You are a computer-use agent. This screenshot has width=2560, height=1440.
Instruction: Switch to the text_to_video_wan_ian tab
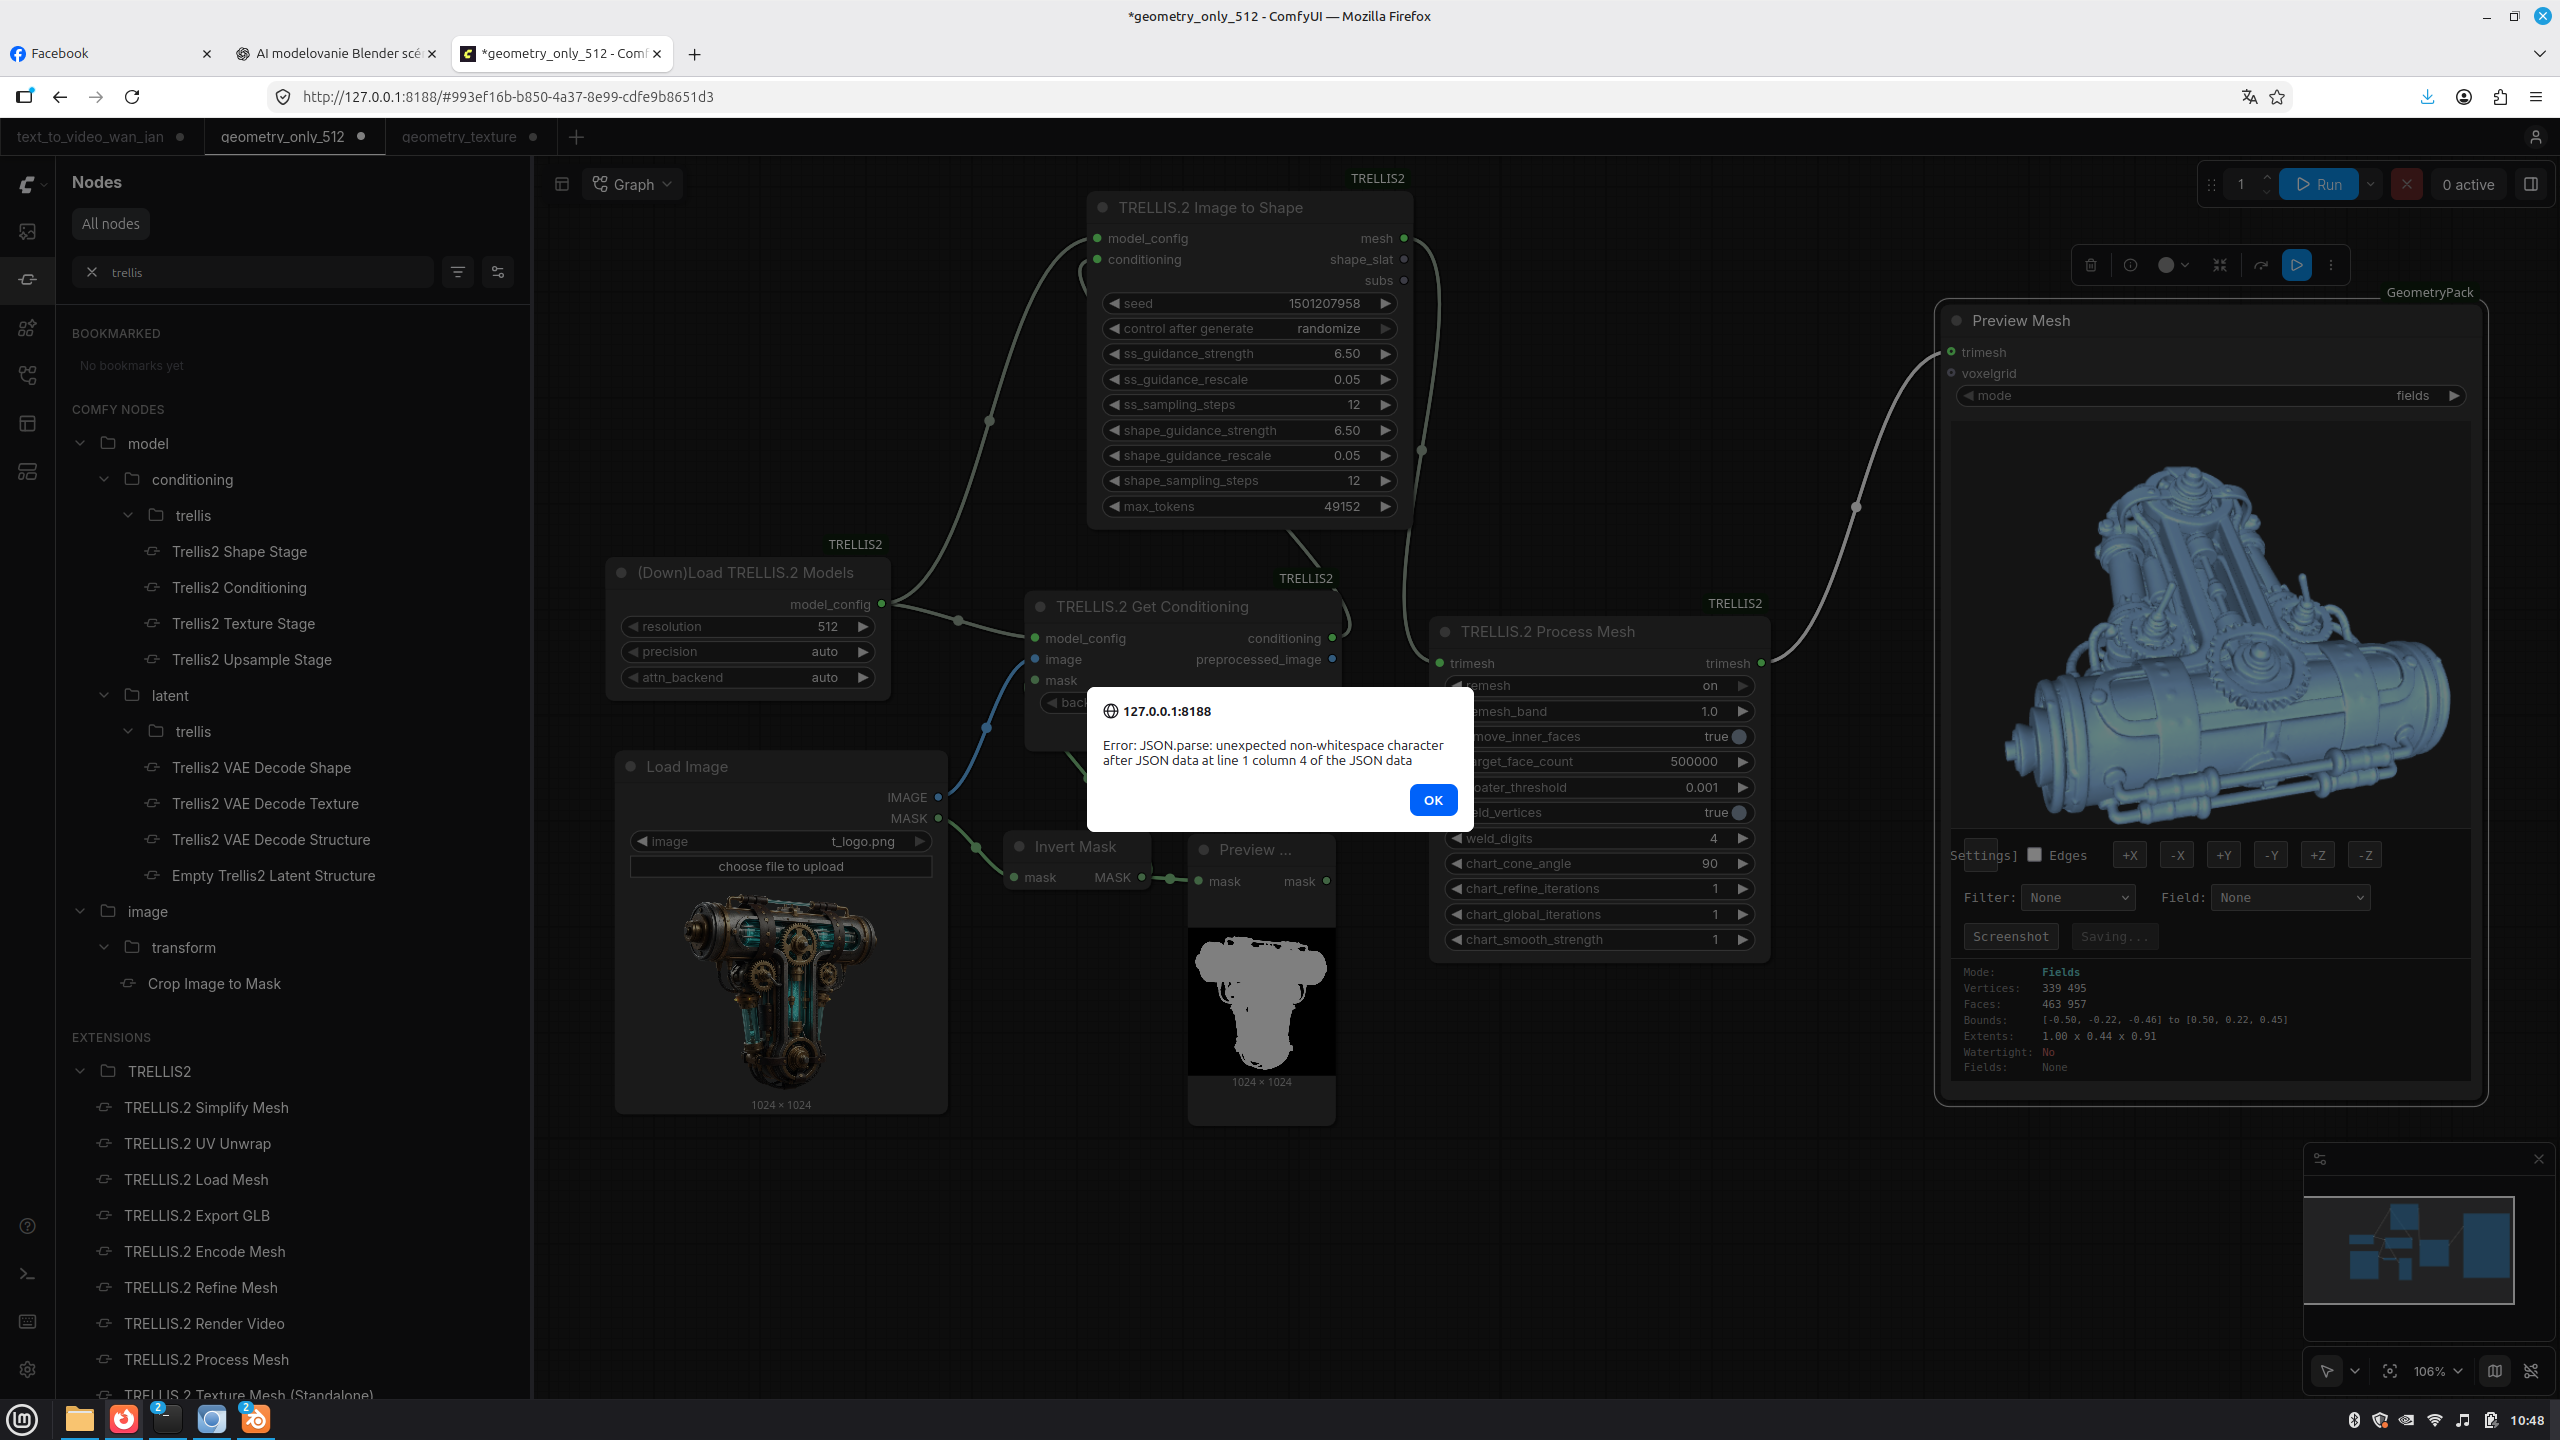coord(90,137)
